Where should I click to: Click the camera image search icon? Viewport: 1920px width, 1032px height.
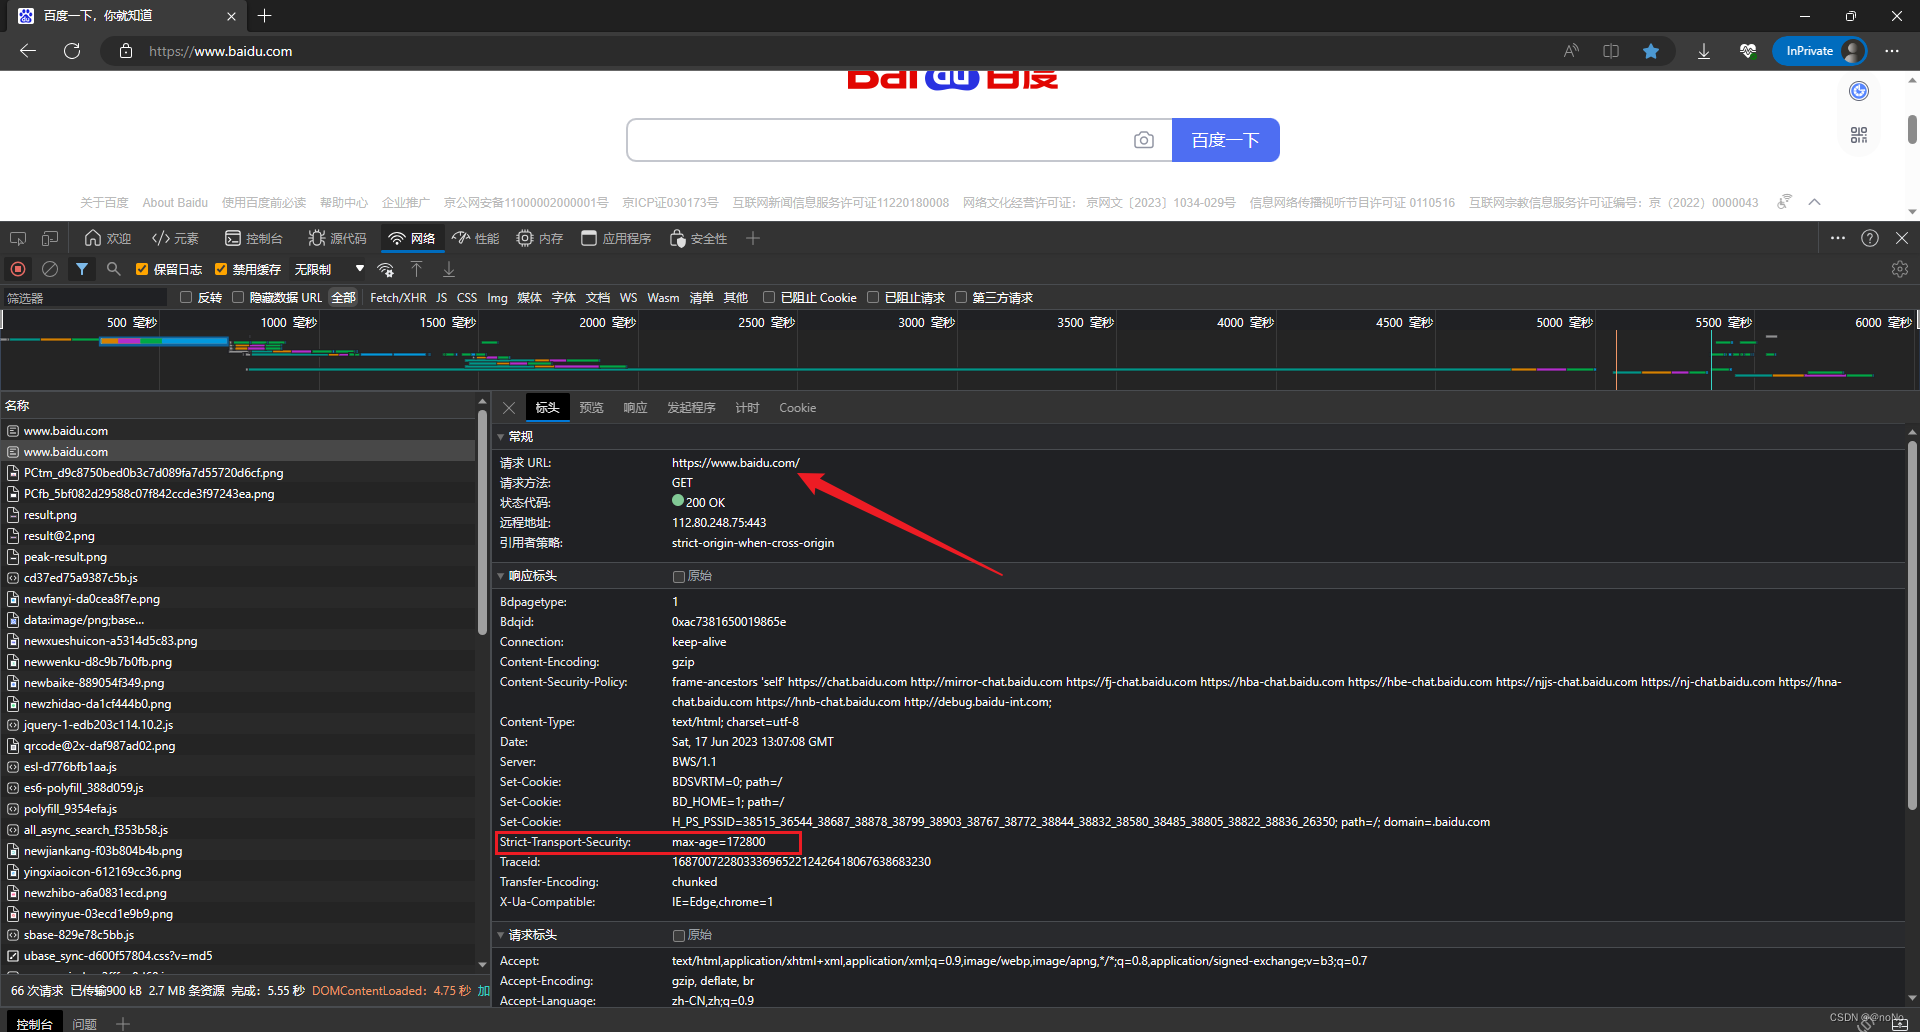click(x=1144, y=140)
